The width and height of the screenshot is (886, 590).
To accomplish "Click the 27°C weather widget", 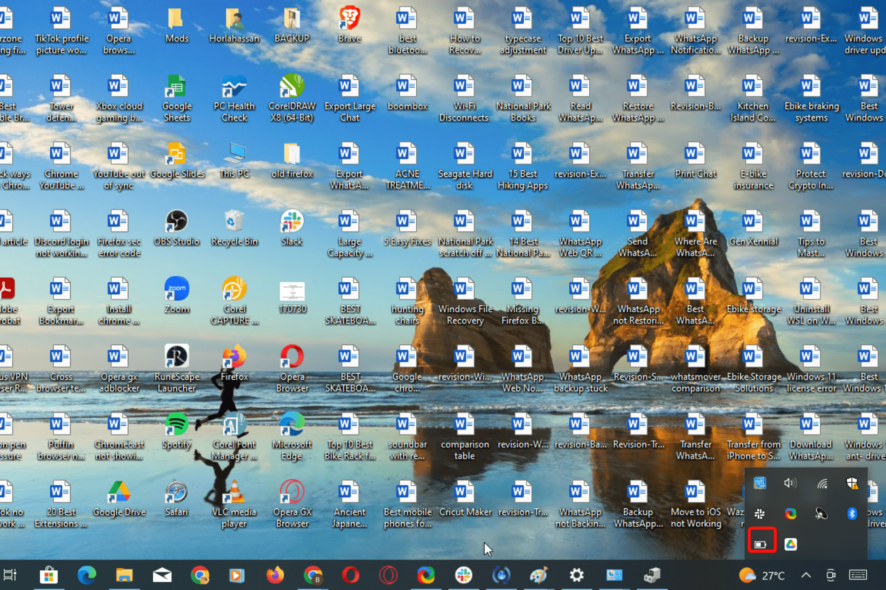I will tap(762, 575).
